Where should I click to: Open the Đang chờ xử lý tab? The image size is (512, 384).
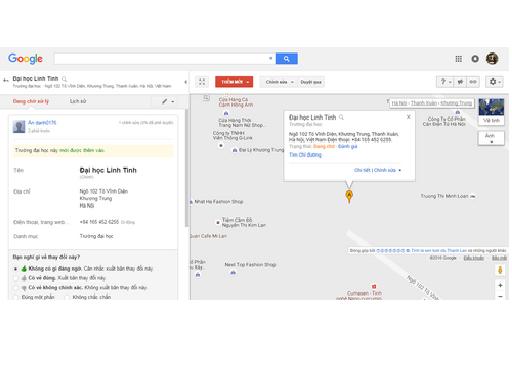pos(31,101)
